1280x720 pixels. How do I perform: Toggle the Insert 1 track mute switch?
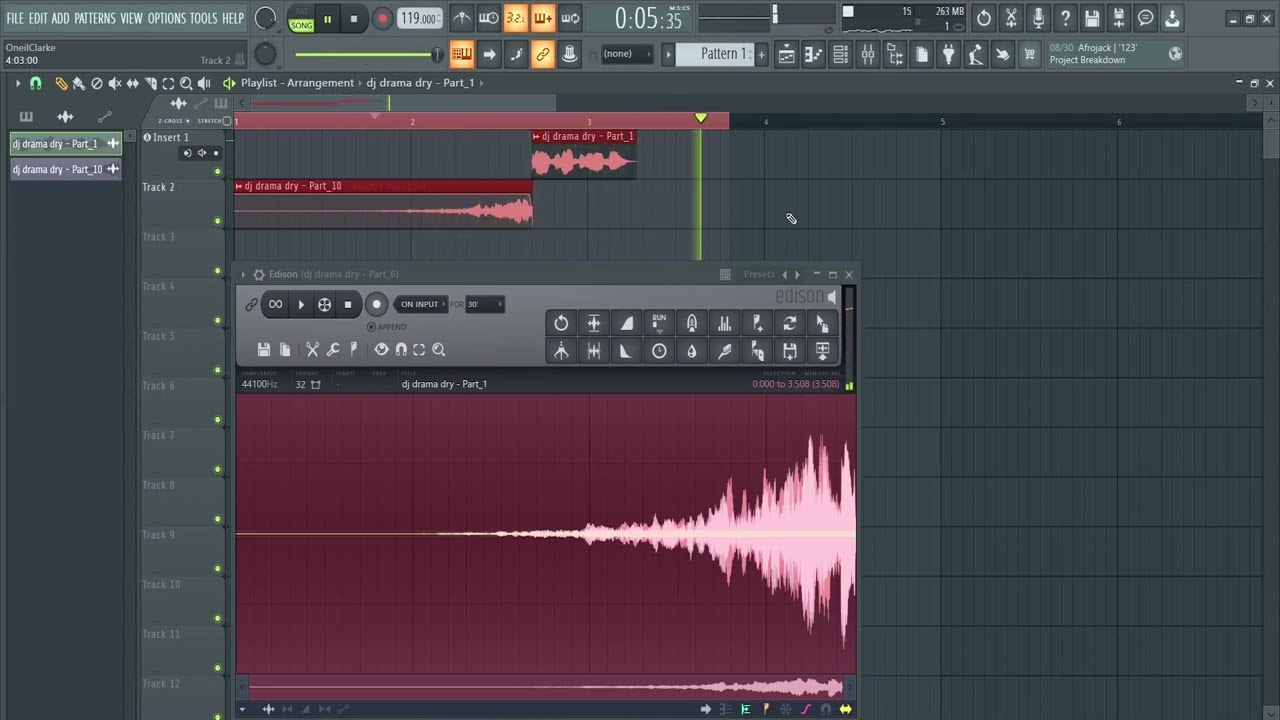(x=218, y=171)
